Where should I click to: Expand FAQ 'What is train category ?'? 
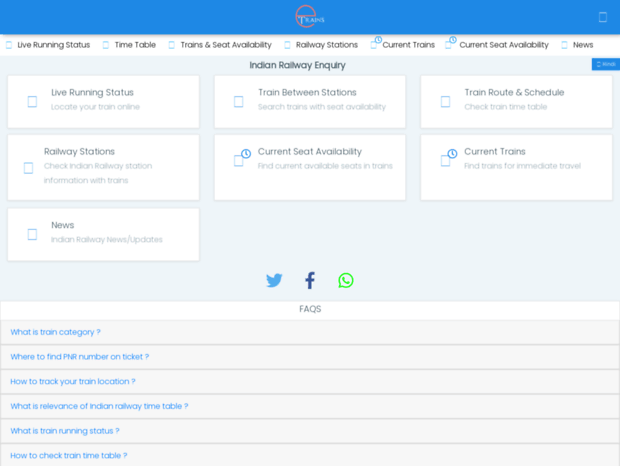coord(310,332)
